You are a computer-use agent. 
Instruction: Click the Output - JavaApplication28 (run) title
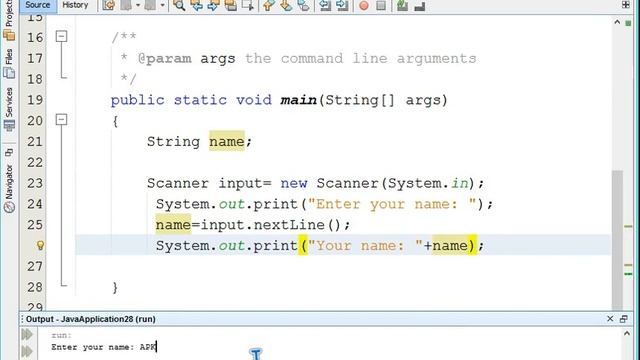[x=91, y=319]
